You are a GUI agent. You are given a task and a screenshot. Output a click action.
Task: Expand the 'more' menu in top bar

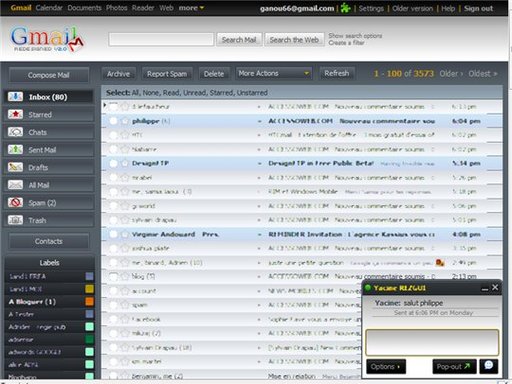[191, 8]
